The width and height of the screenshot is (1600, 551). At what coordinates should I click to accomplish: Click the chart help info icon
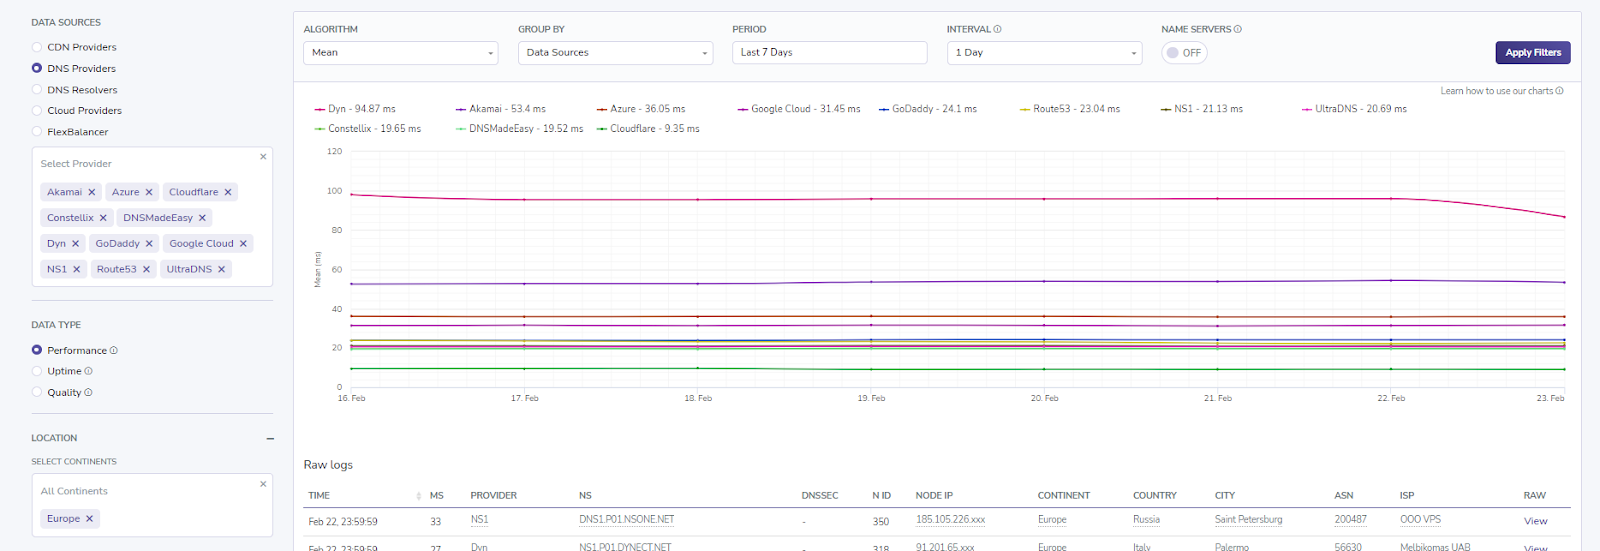point(1559,91)
